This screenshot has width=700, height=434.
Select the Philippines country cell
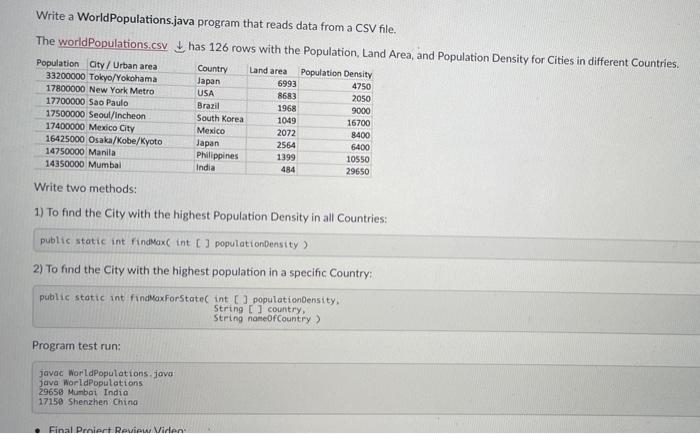(217, 155)
